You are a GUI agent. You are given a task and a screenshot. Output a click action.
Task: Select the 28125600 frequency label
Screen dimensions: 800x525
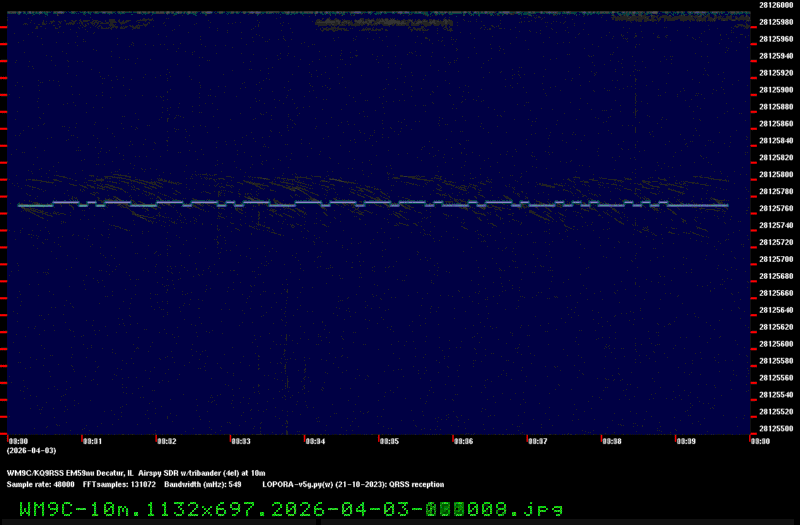[x=776, y=344]
